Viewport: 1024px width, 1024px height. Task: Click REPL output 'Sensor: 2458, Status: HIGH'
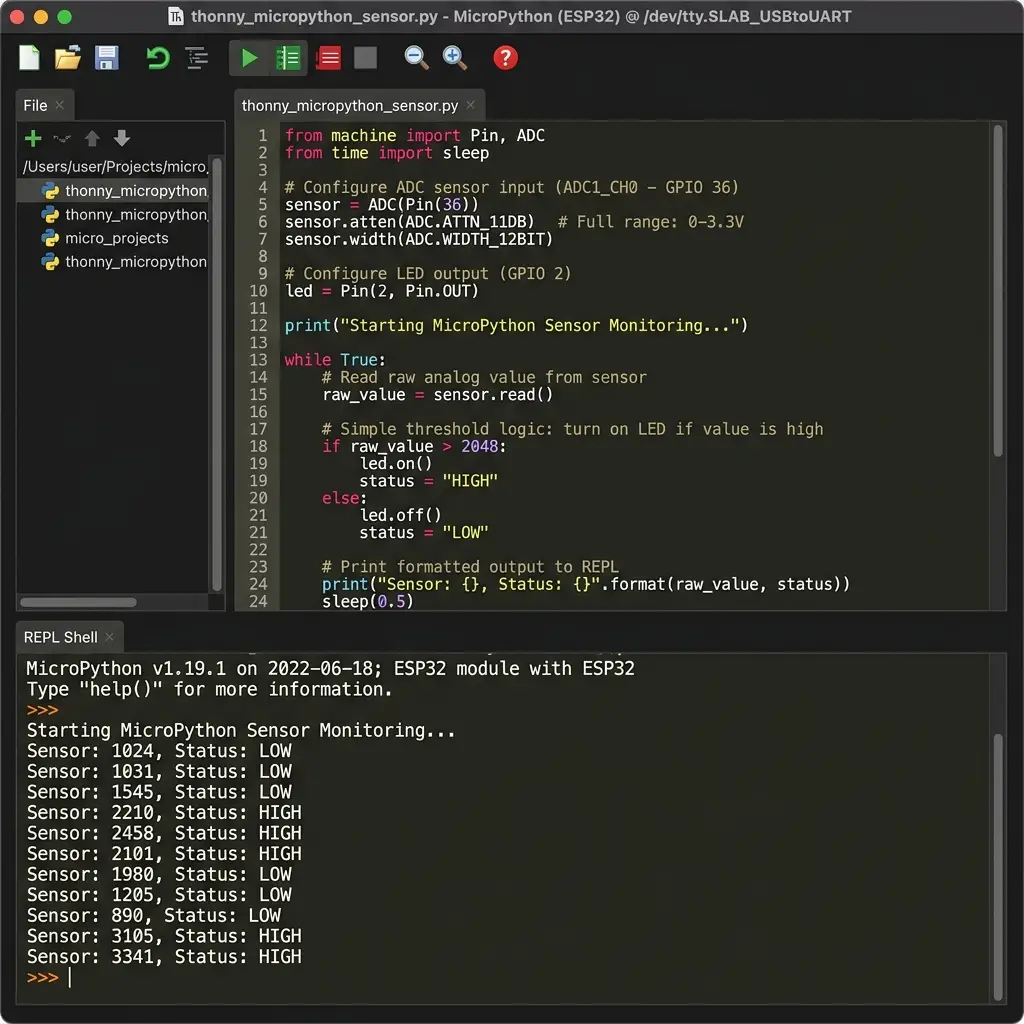point(165,833)
